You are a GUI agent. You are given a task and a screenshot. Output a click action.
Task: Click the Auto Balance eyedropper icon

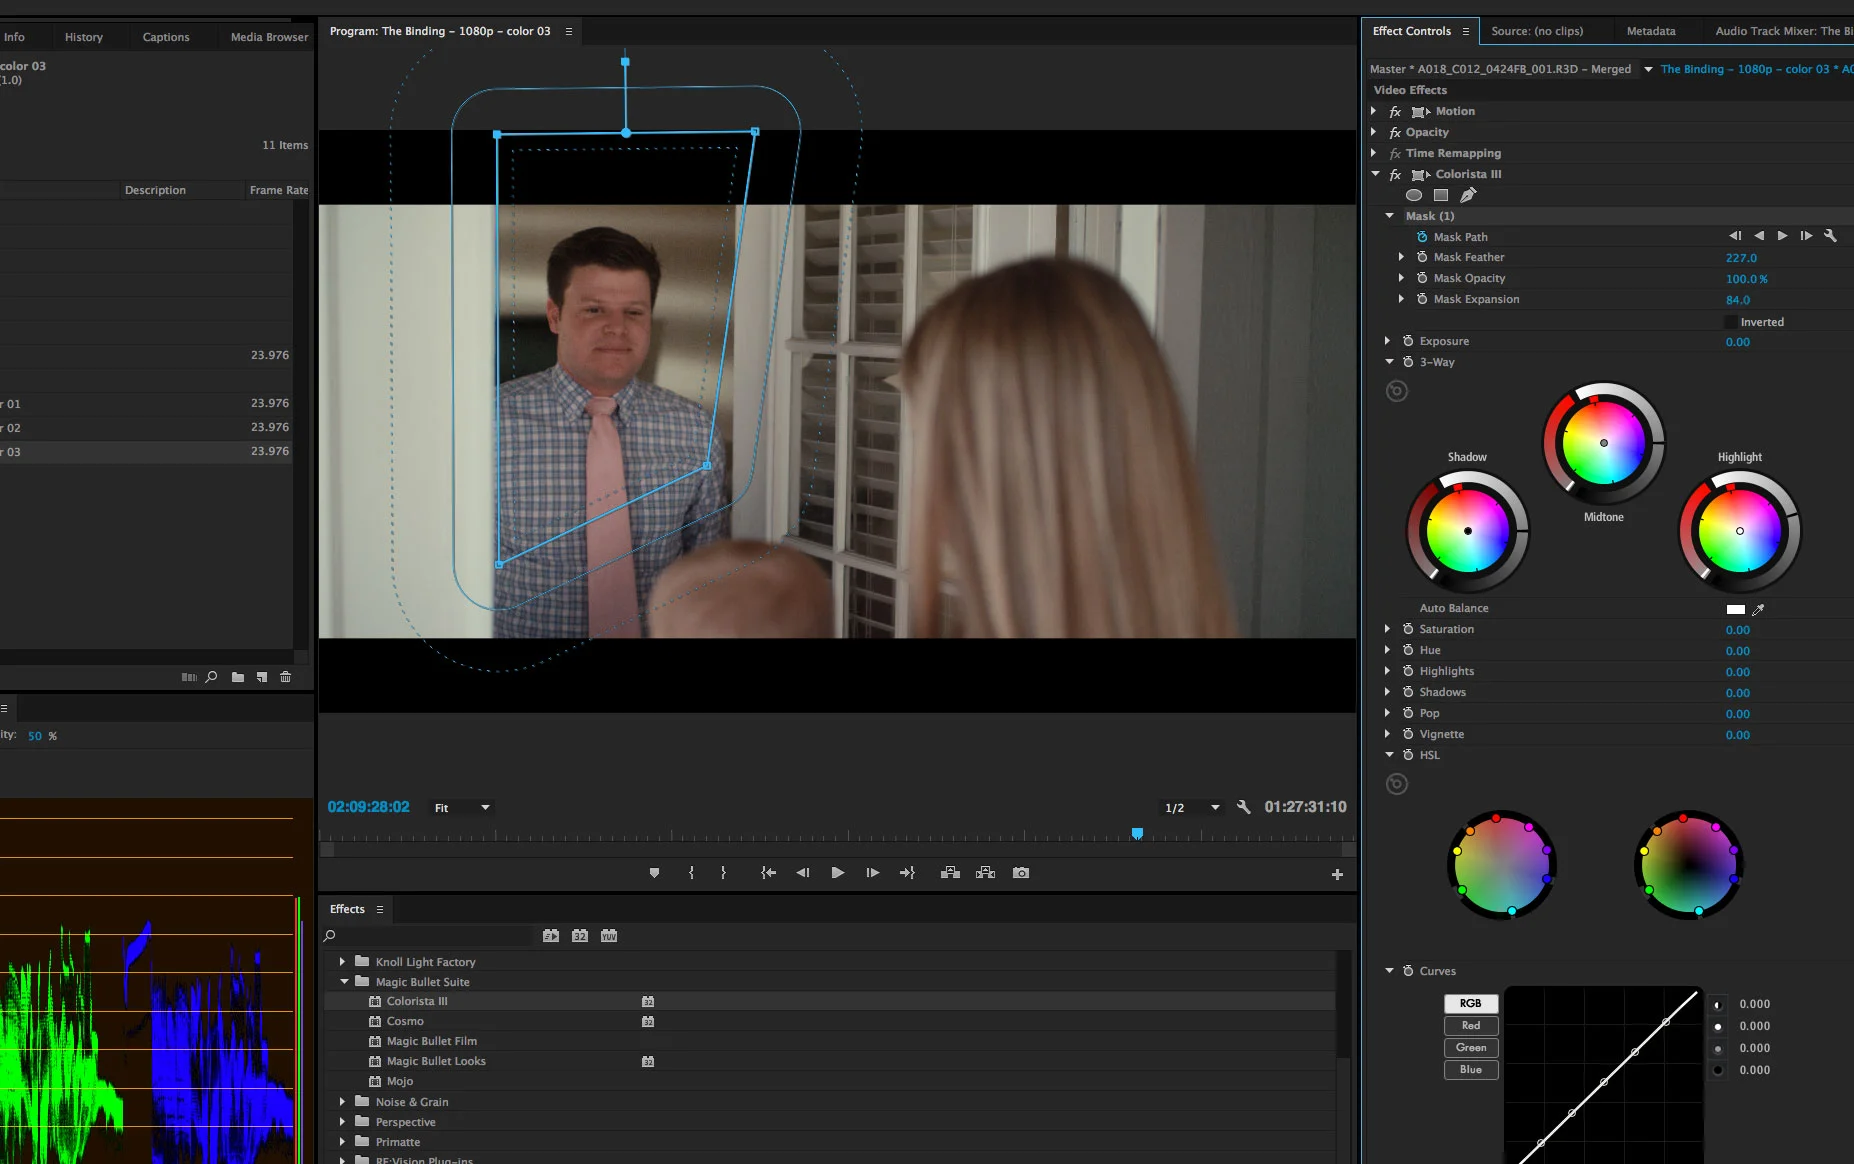coord(1758,609)
